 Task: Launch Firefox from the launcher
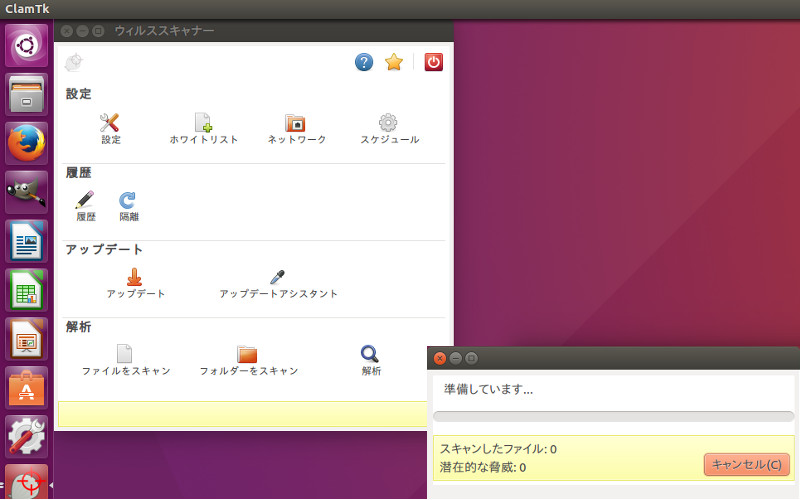click(27, 144)
